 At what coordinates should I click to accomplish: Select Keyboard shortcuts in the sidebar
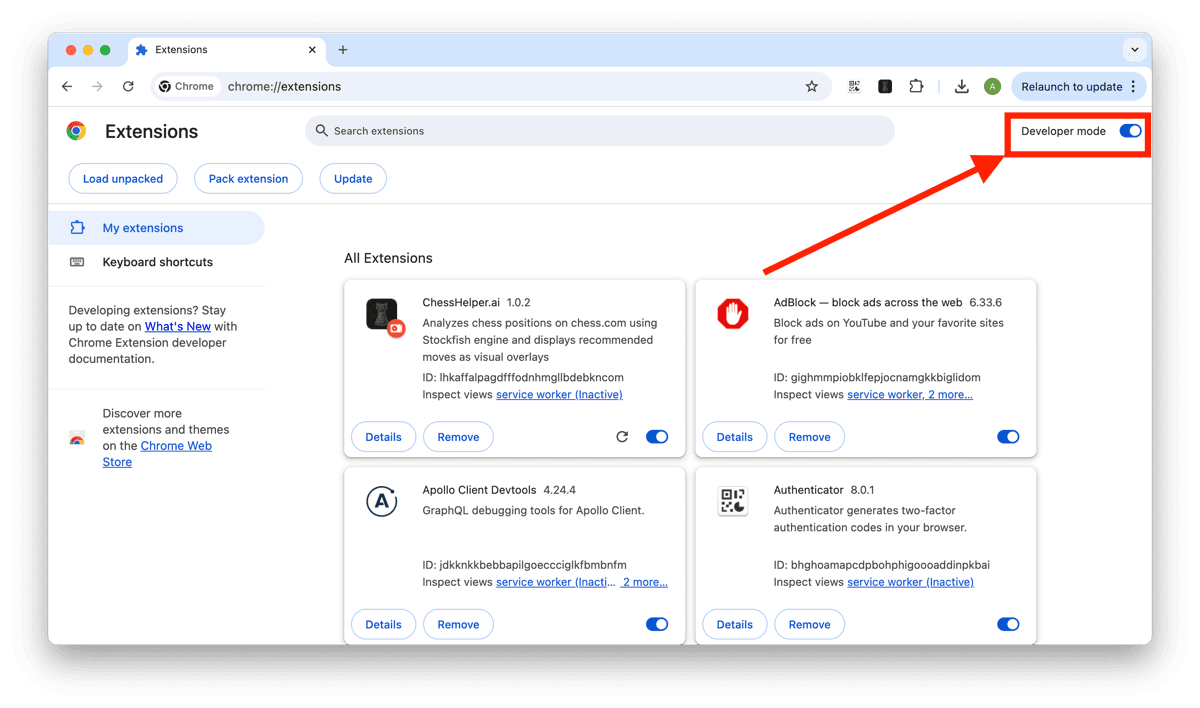[157, 261]
